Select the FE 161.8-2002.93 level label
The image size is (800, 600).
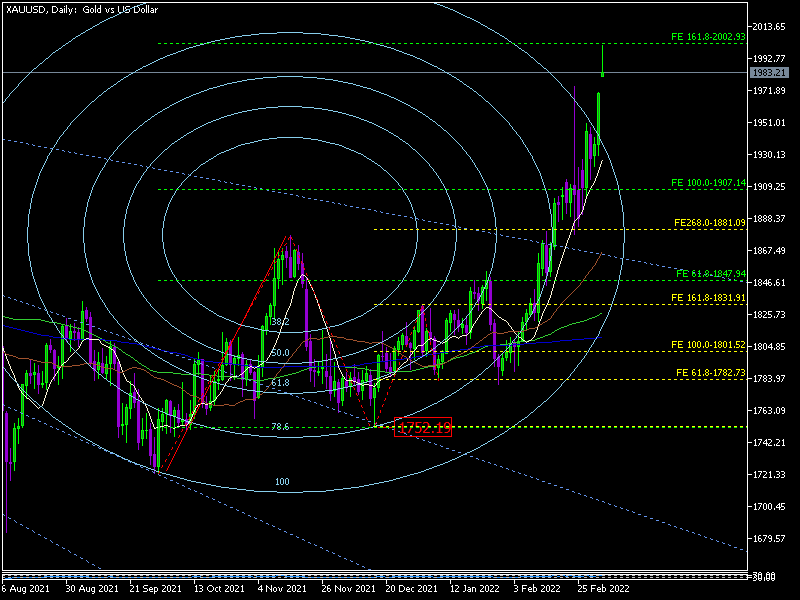pos(708,36)
